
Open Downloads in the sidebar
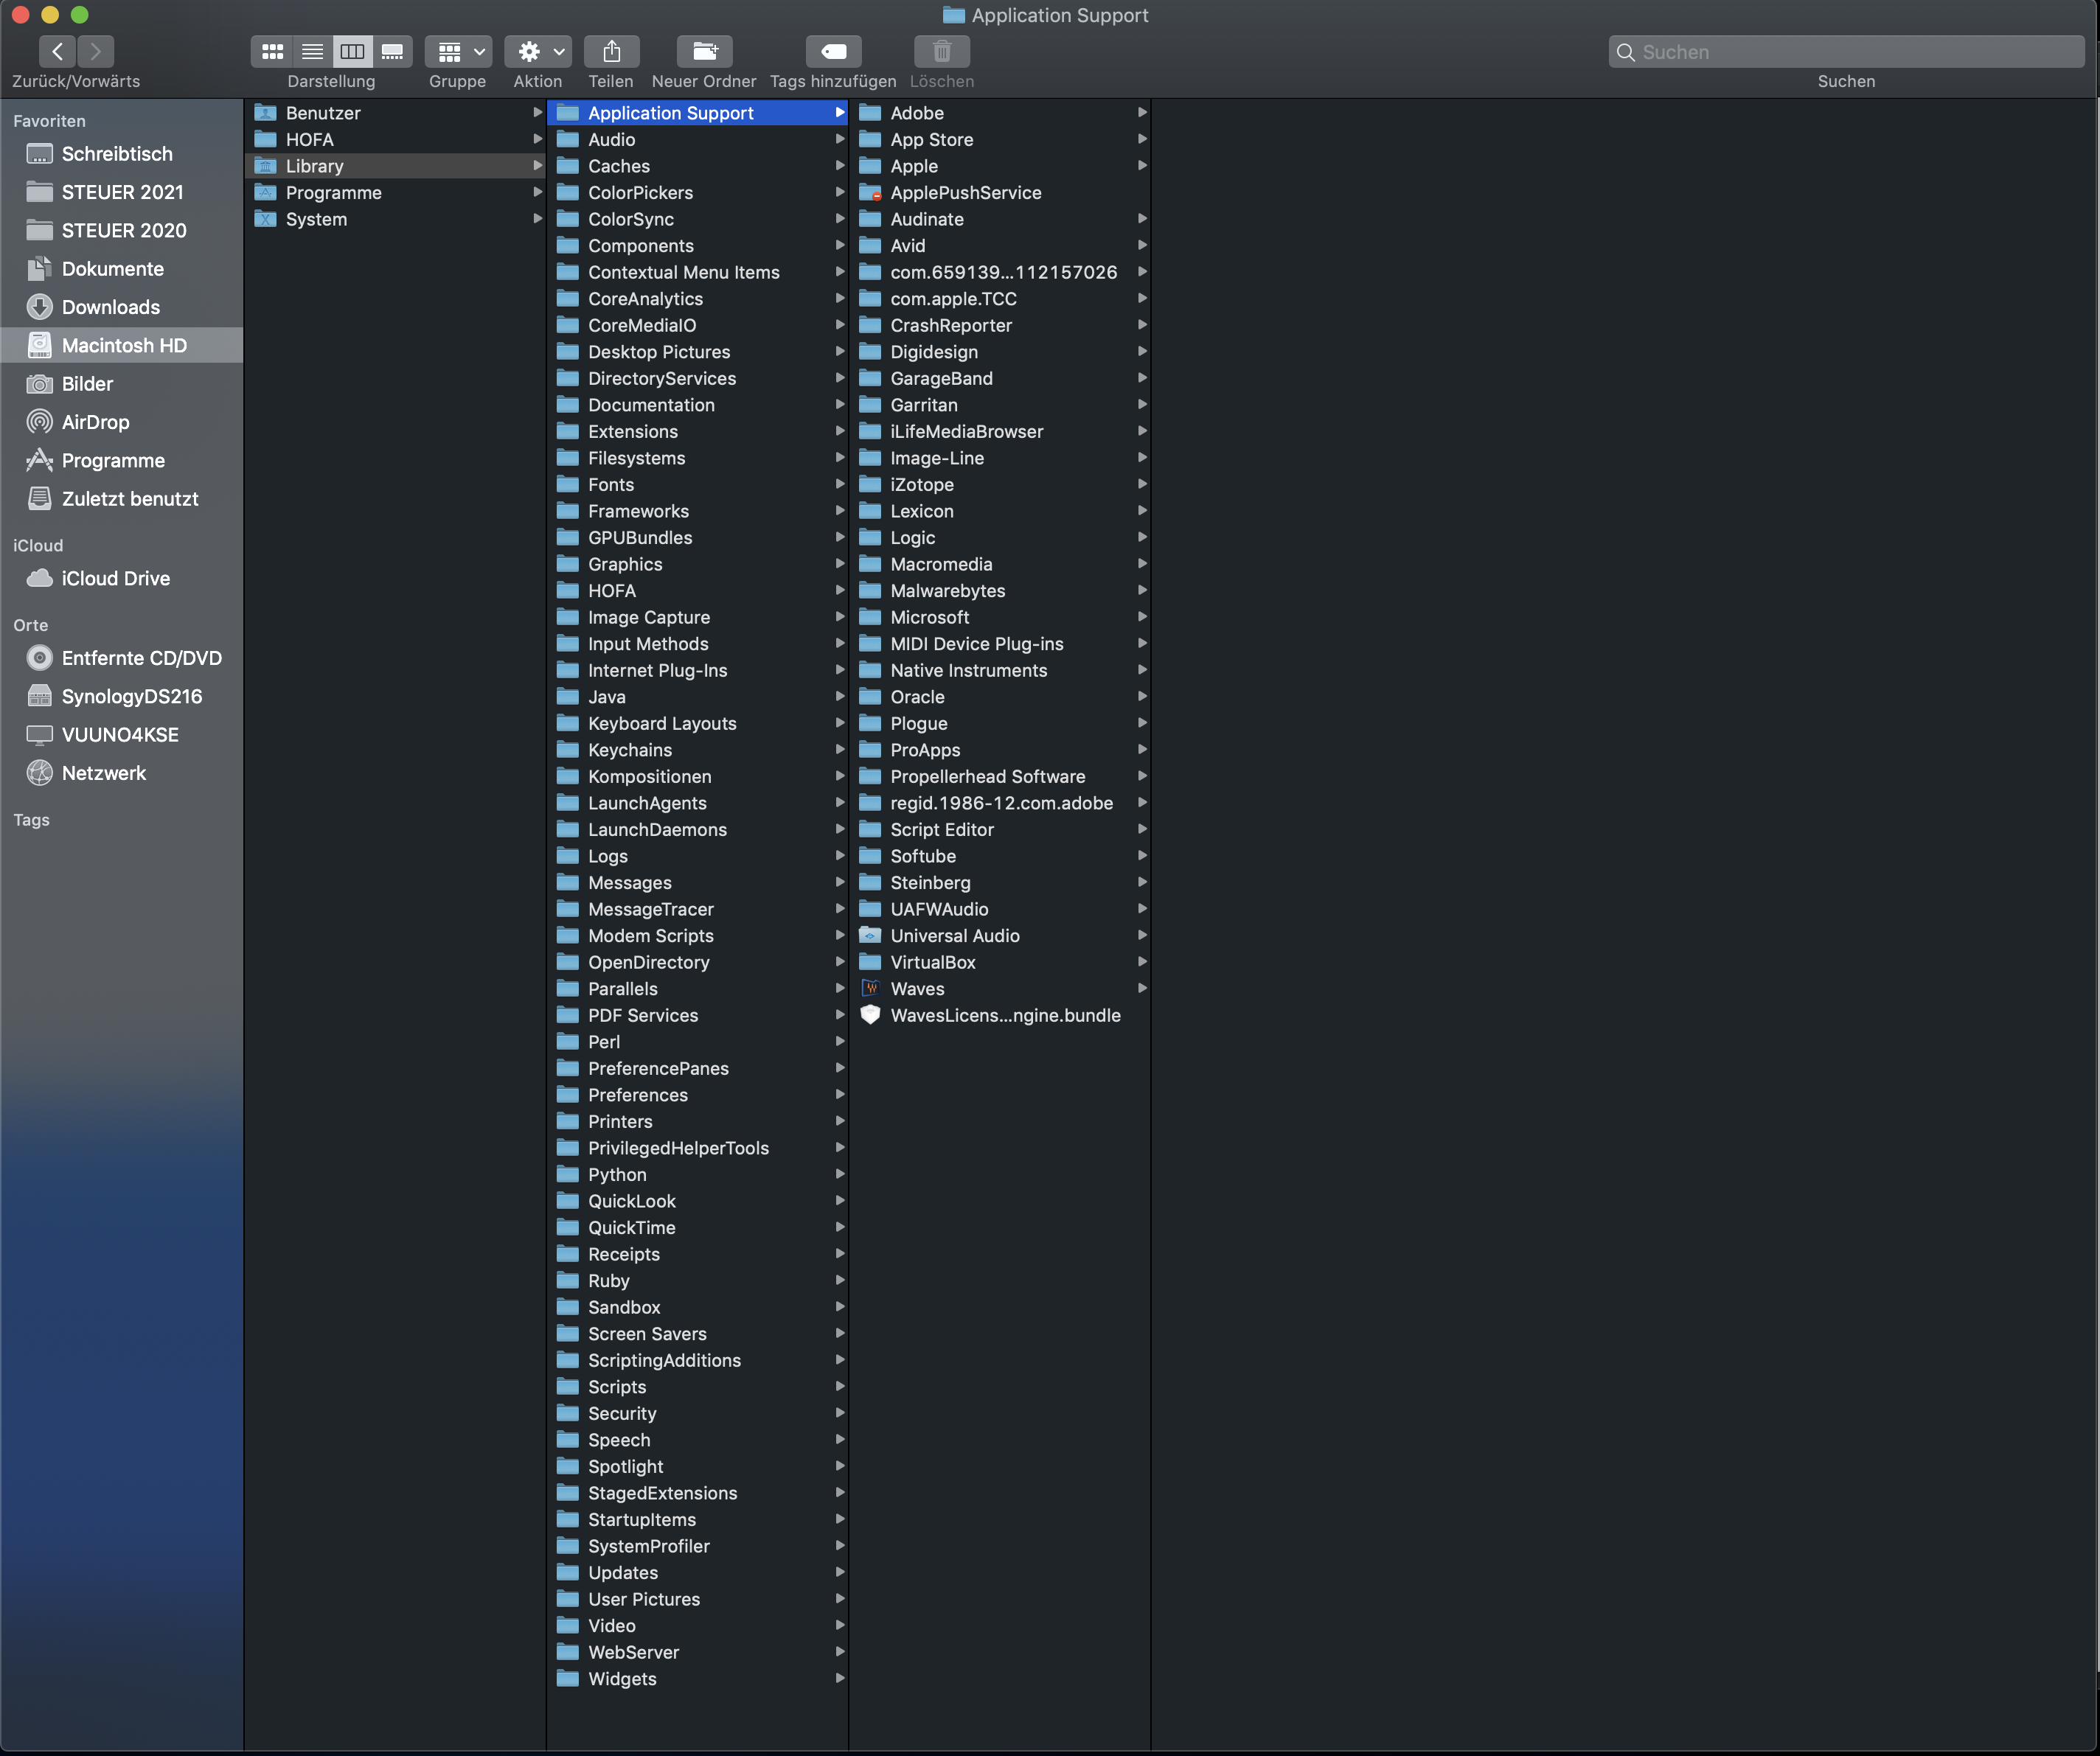click(x=110, y=307)
